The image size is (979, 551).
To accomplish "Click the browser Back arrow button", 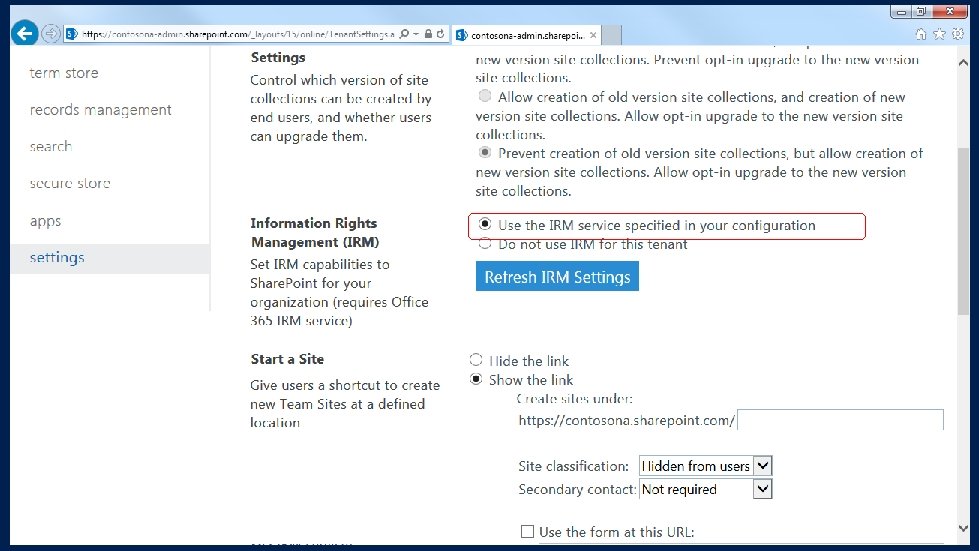I will click(x=24, y=33).
